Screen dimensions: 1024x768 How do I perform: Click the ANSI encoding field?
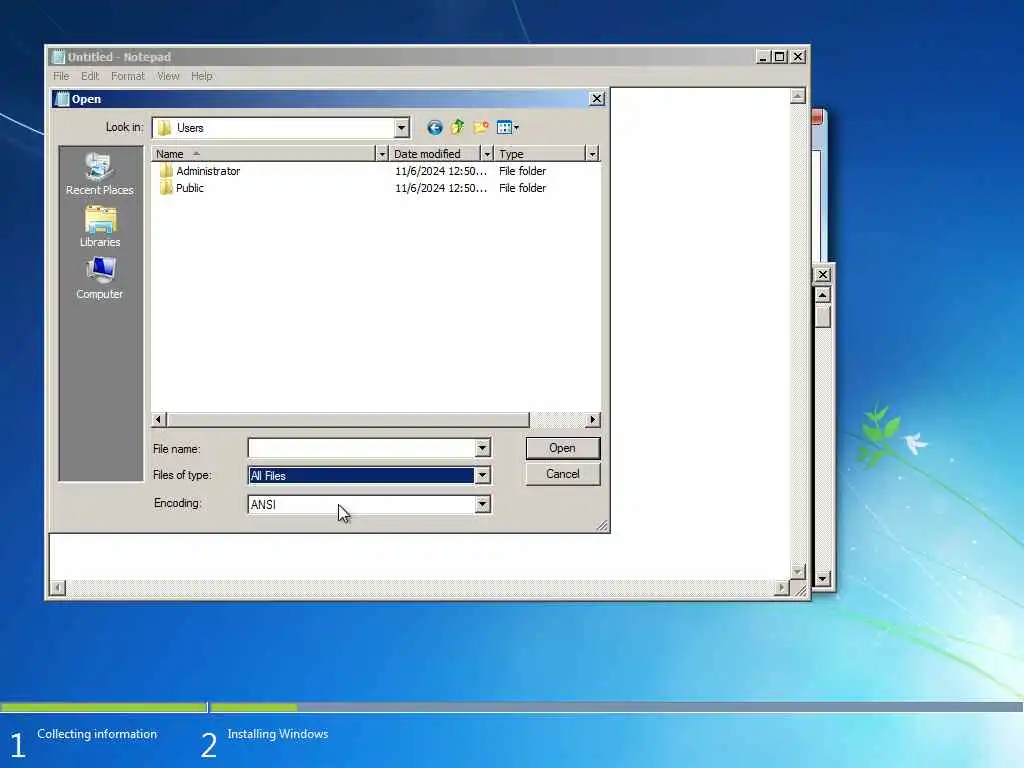tap(362, 504)
